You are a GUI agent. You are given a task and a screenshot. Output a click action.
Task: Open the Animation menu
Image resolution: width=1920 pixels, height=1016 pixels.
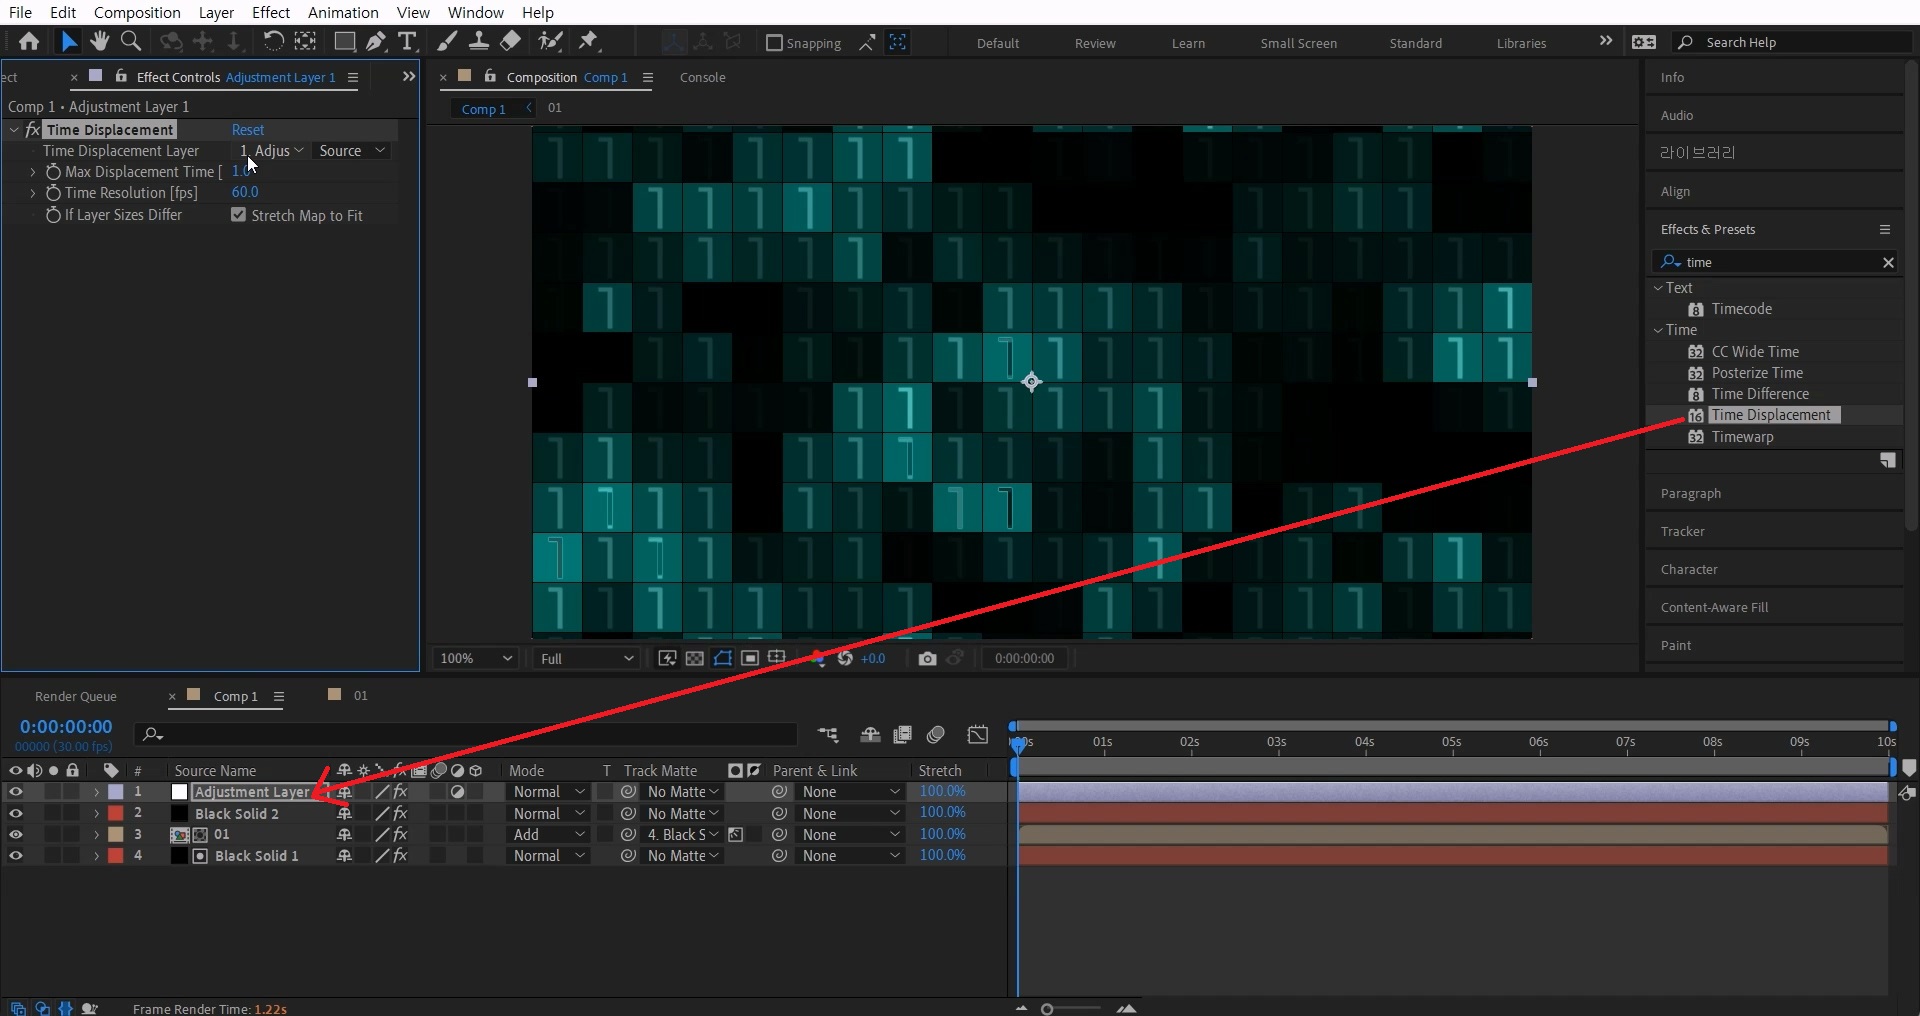coord(343,12)
